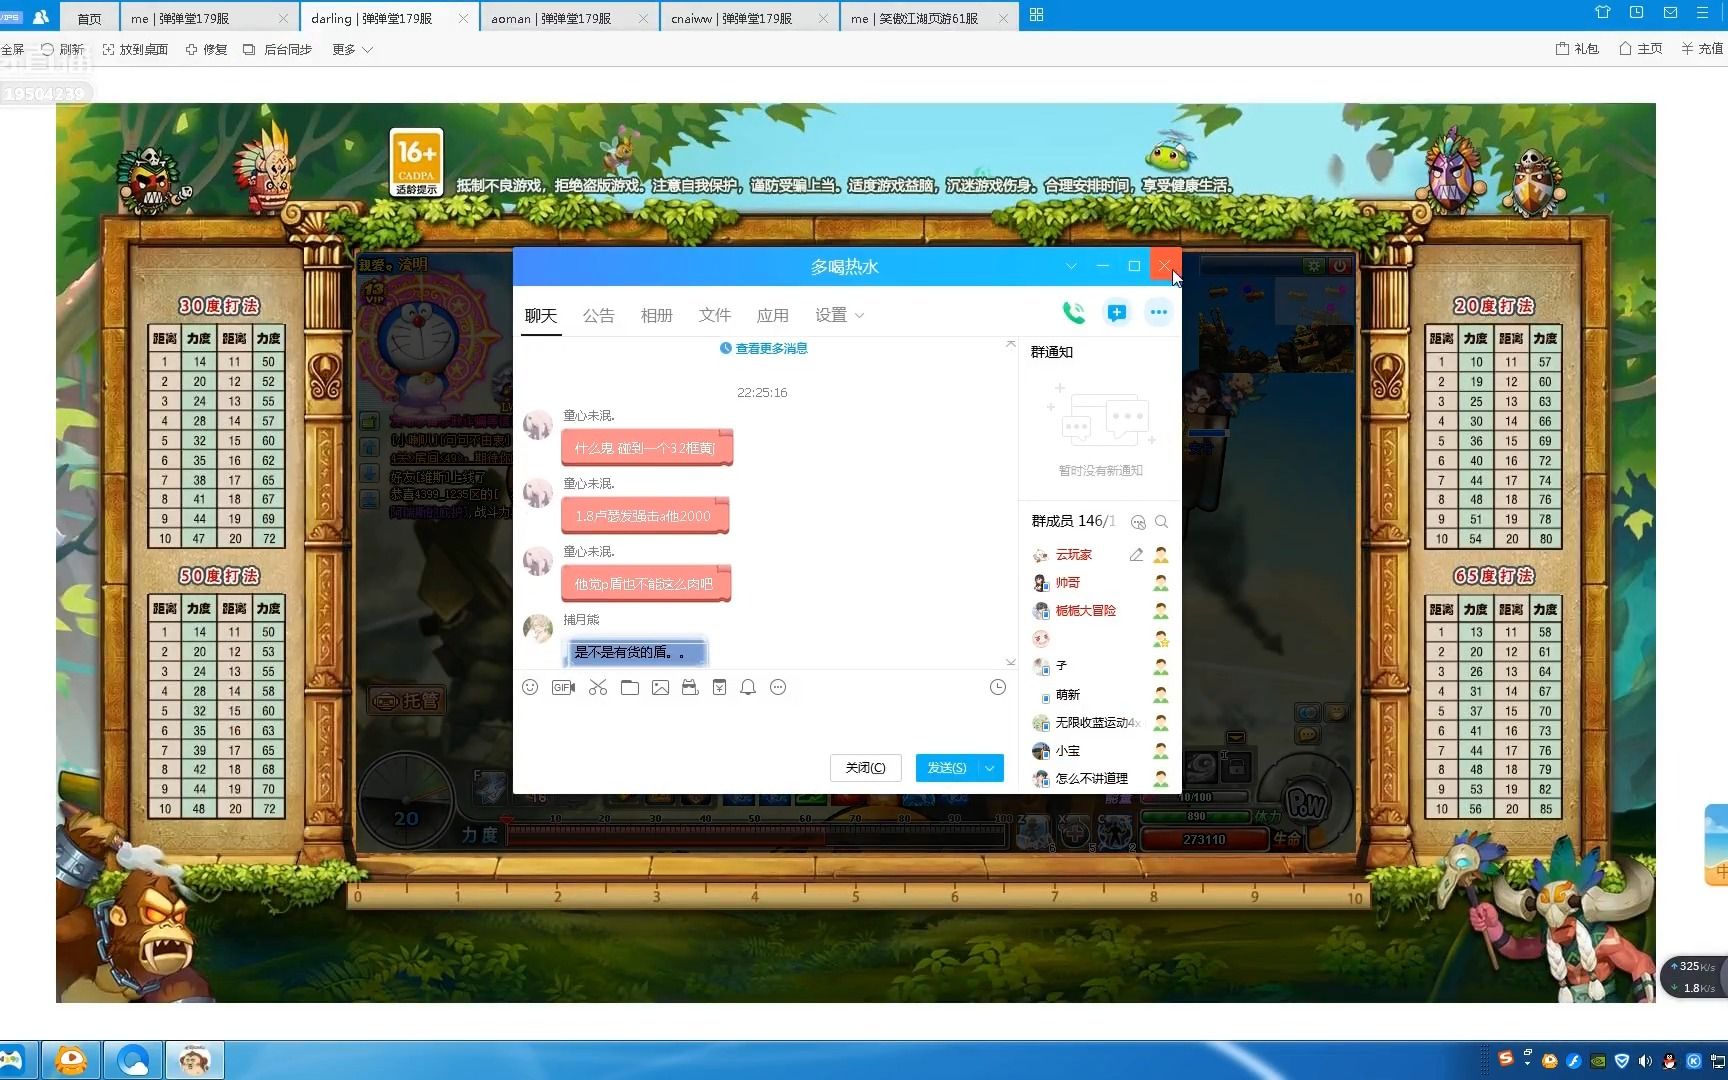The image size is (1728, 1080).
Task: Click the 关闭(C) button
Action: 866,767
